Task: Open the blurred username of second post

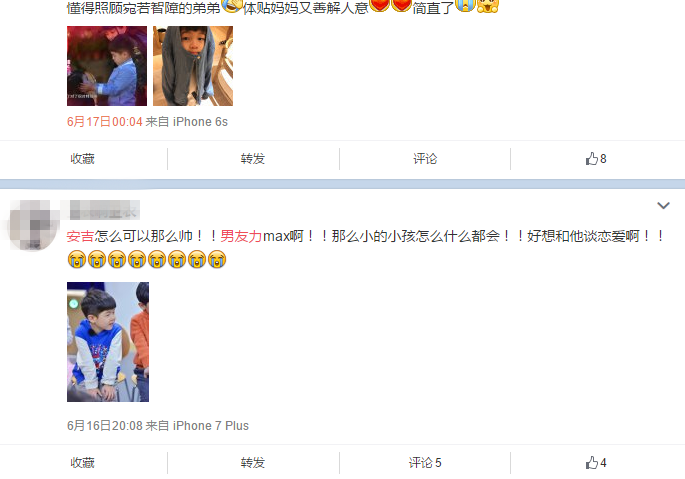Action: click(105, 210)
